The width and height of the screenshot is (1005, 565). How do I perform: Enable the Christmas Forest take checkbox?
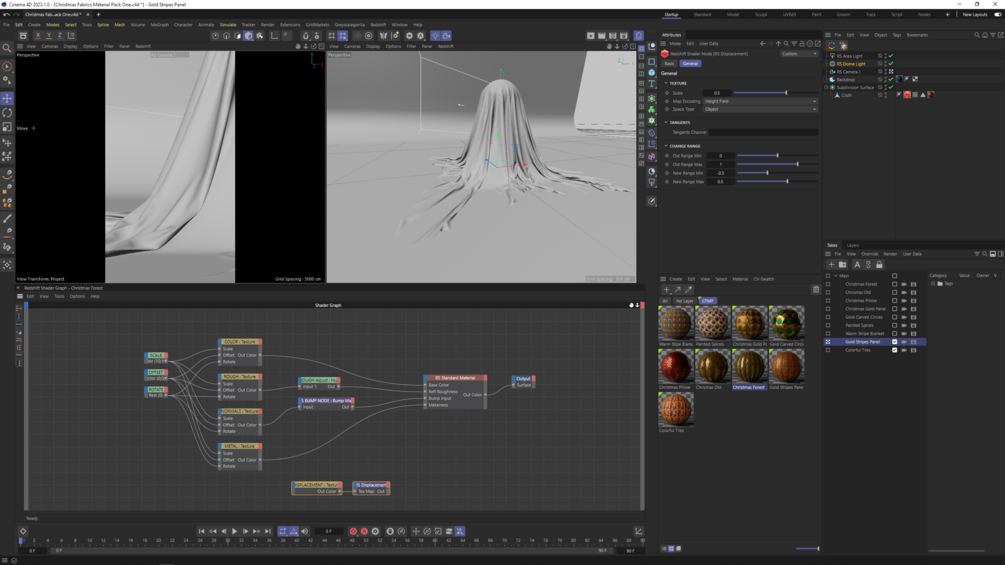[895, 284]
